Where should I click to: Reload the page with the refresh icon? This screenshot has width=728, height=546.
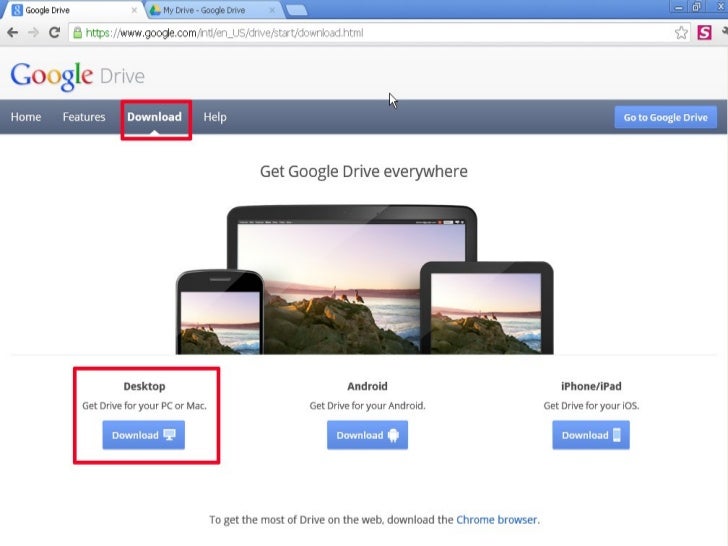(54, 32)
